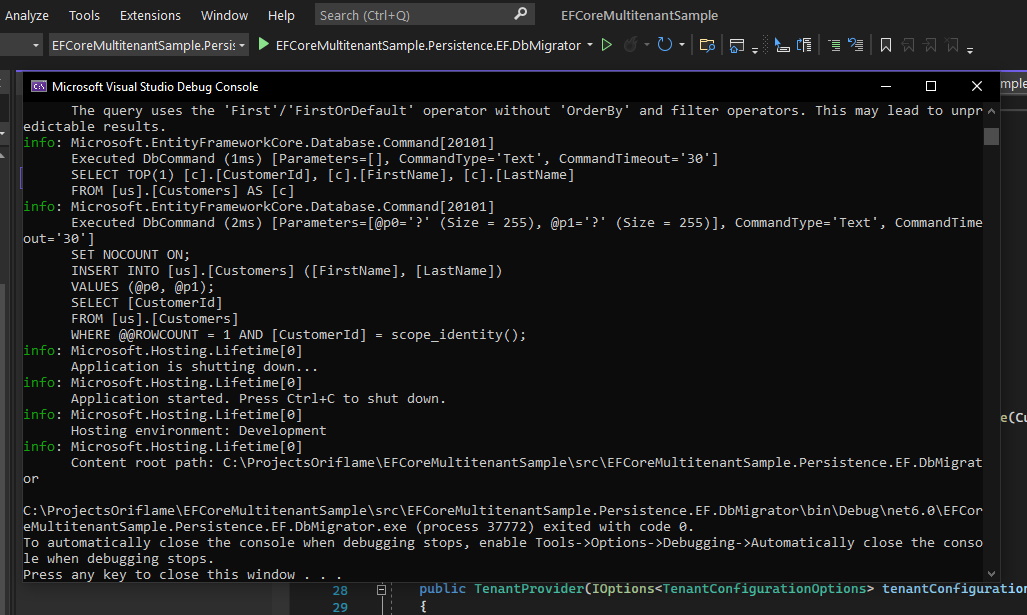Click 'SET NOCOUNT ON;' console line

(x=130, y=255)
